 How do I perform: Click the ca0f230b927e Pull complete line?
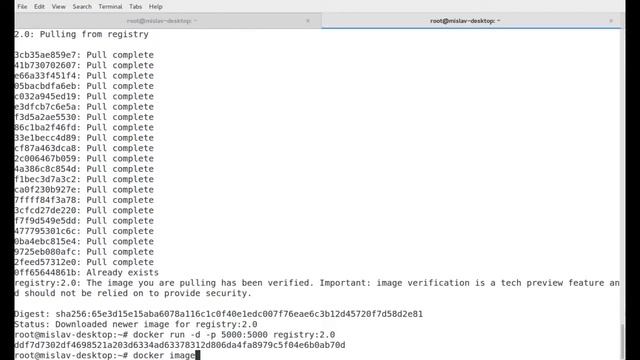coord(84,190)
